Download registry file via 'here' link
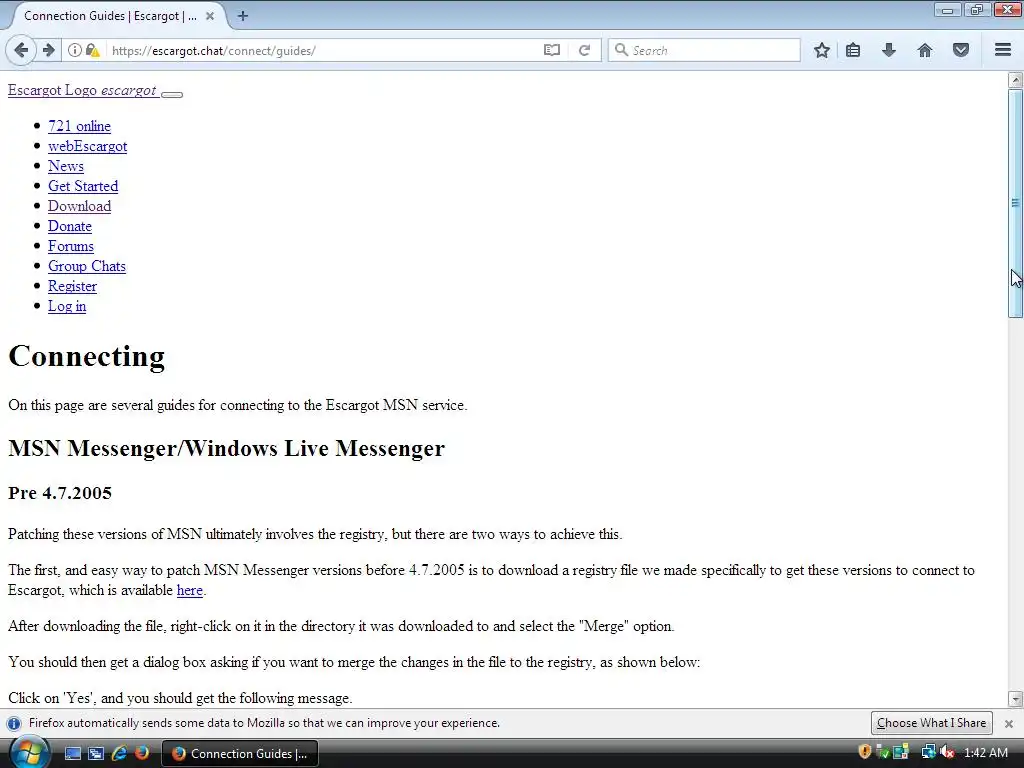The width and height of the screenshot is (1024, 768). 189,590
